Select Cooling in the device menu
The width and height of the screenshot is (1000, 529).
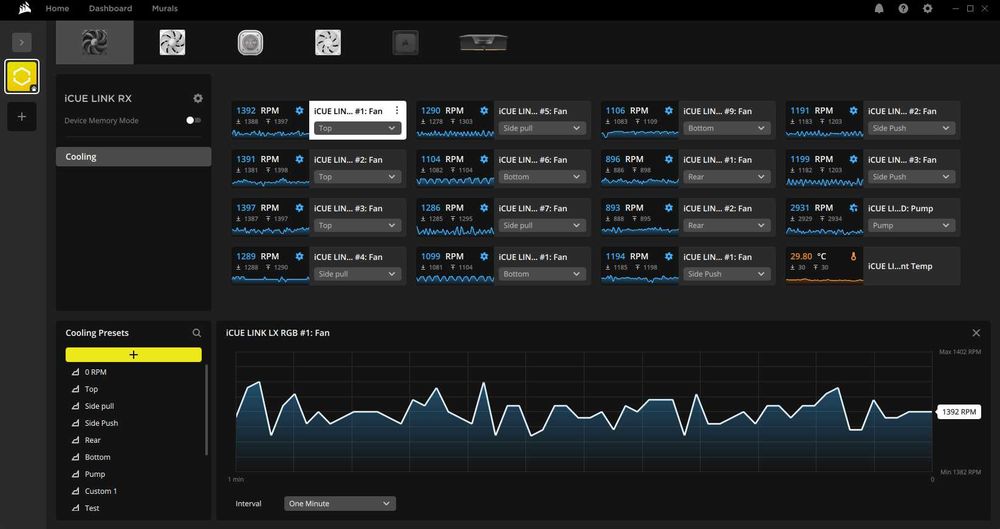(x=133, y=156)
